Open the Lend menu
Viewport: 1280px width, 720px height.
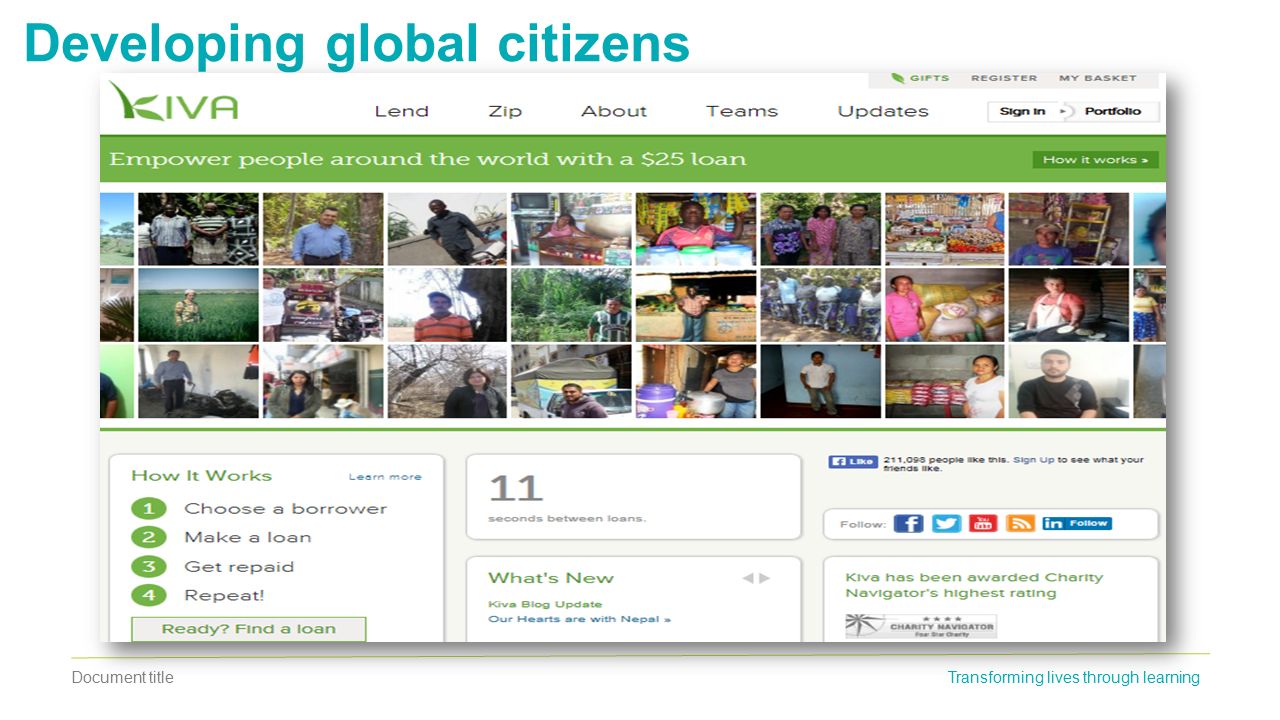point(402,111)
